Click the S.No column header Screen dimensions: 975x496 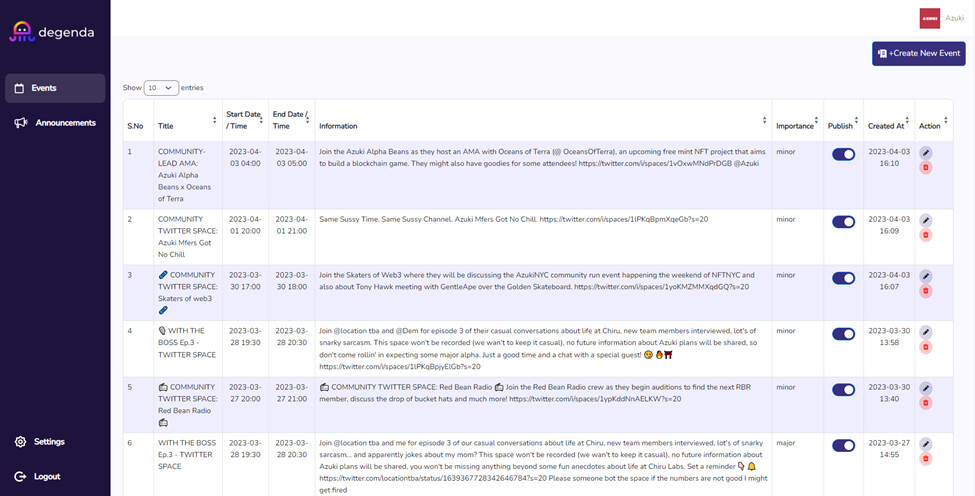click(138, 121)
